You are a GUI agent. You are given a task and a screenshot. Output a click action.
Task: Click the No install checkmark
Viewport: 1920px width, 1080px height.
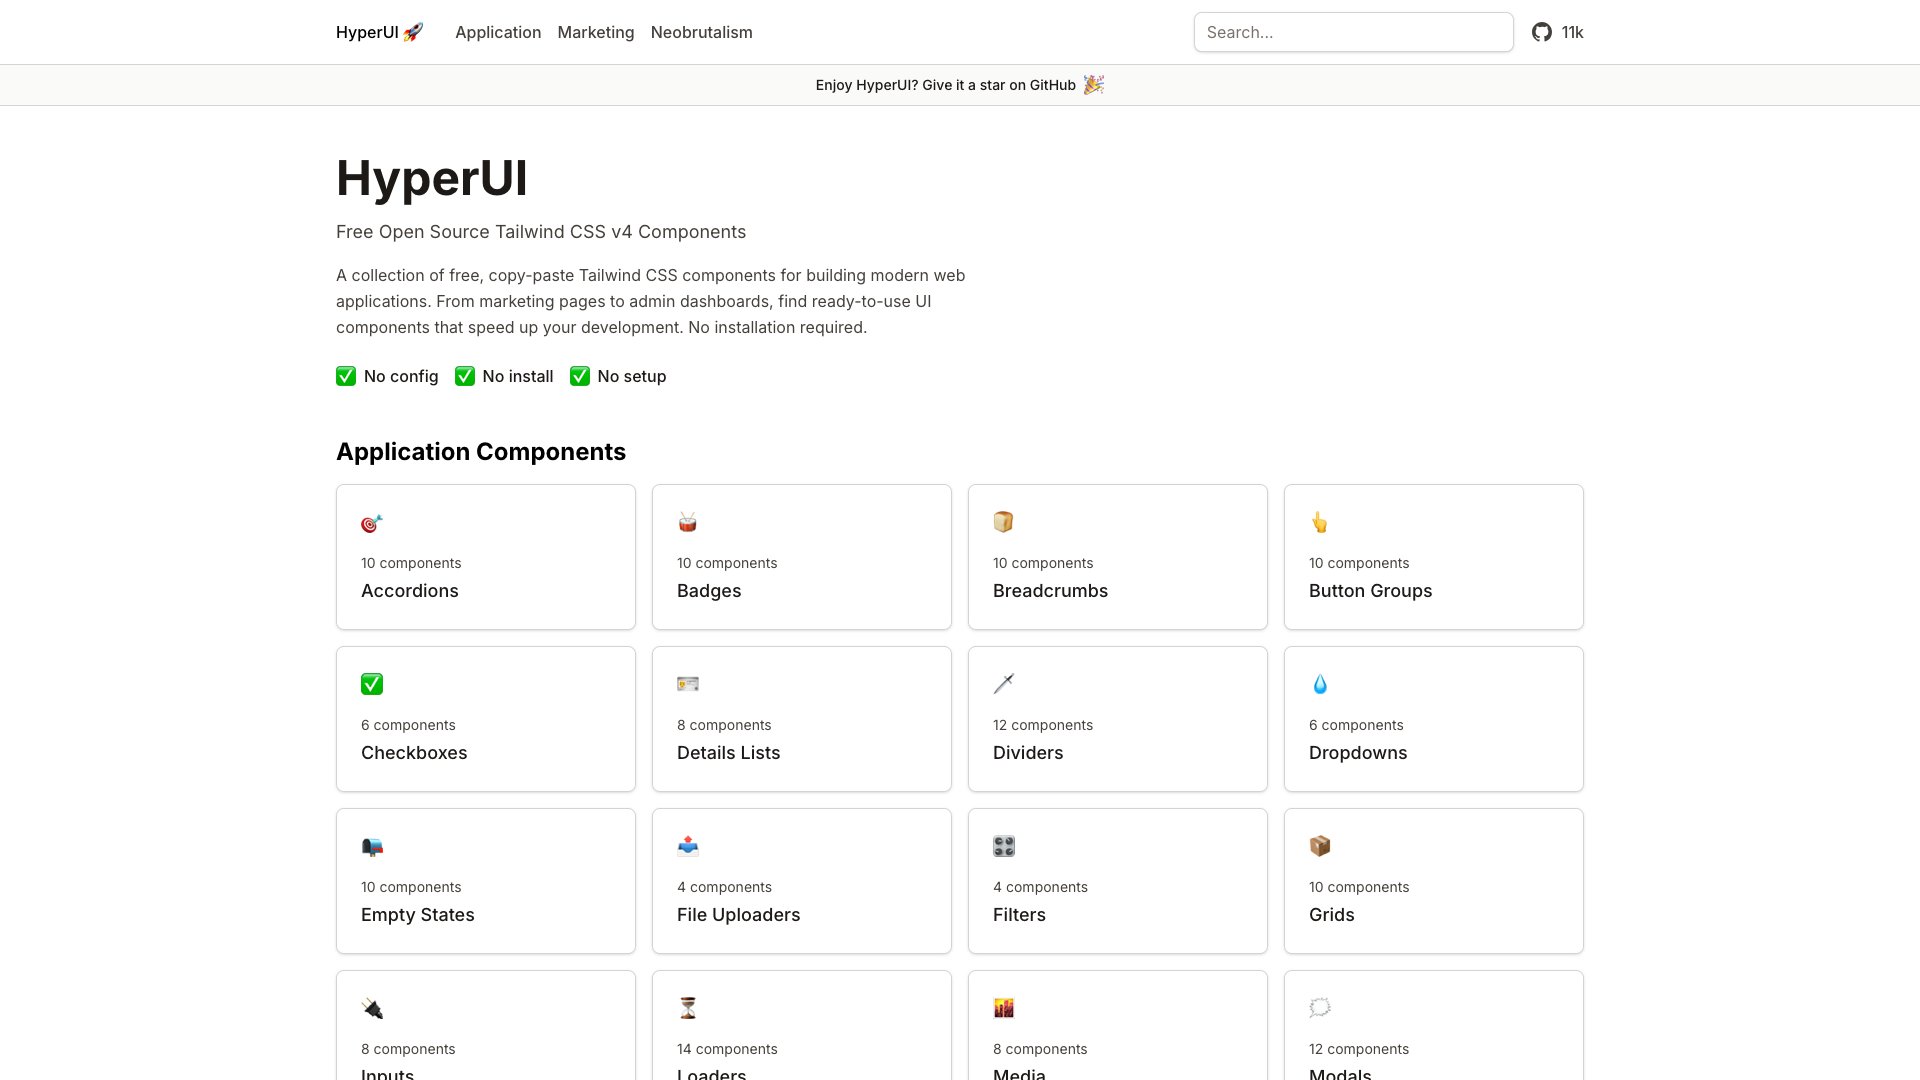463,376
